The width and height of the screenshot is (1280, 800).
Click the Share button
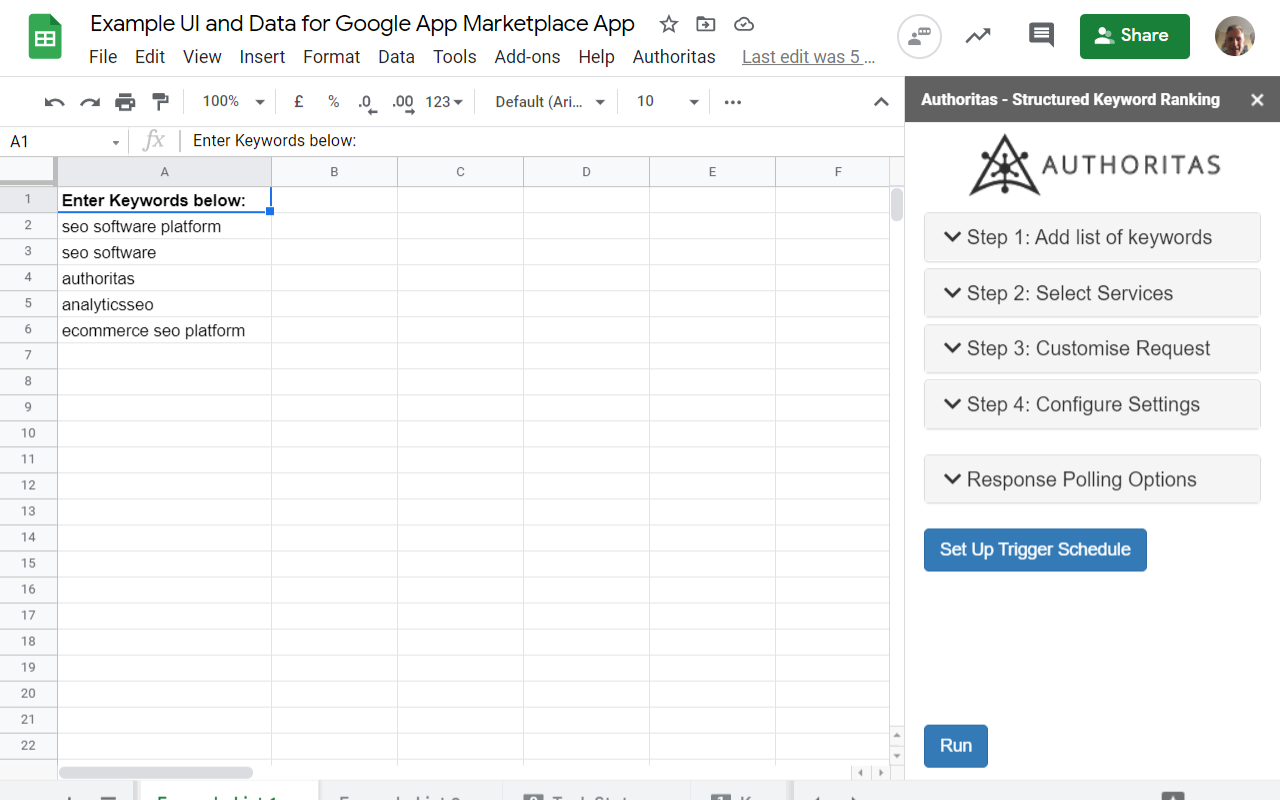click(1135, 36)
